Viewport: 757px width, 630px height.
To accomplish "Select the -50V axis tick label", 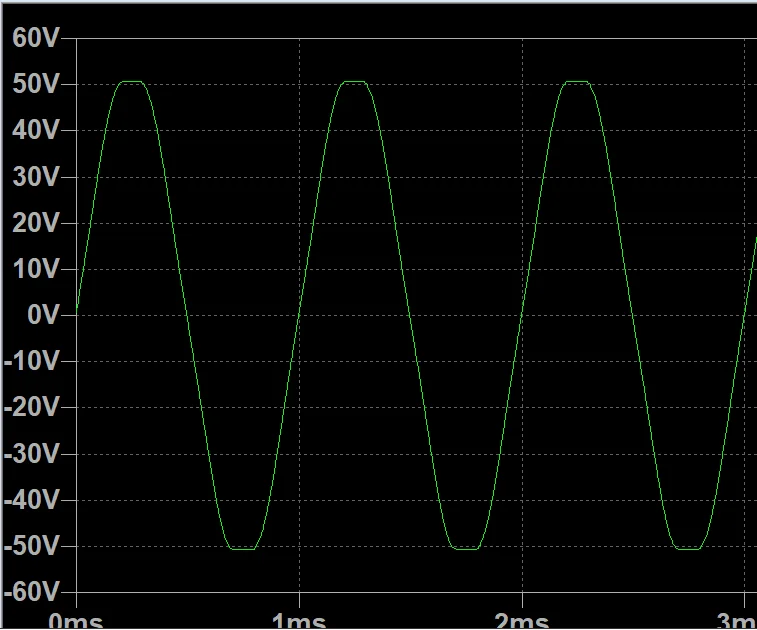I will coord(33,546).
